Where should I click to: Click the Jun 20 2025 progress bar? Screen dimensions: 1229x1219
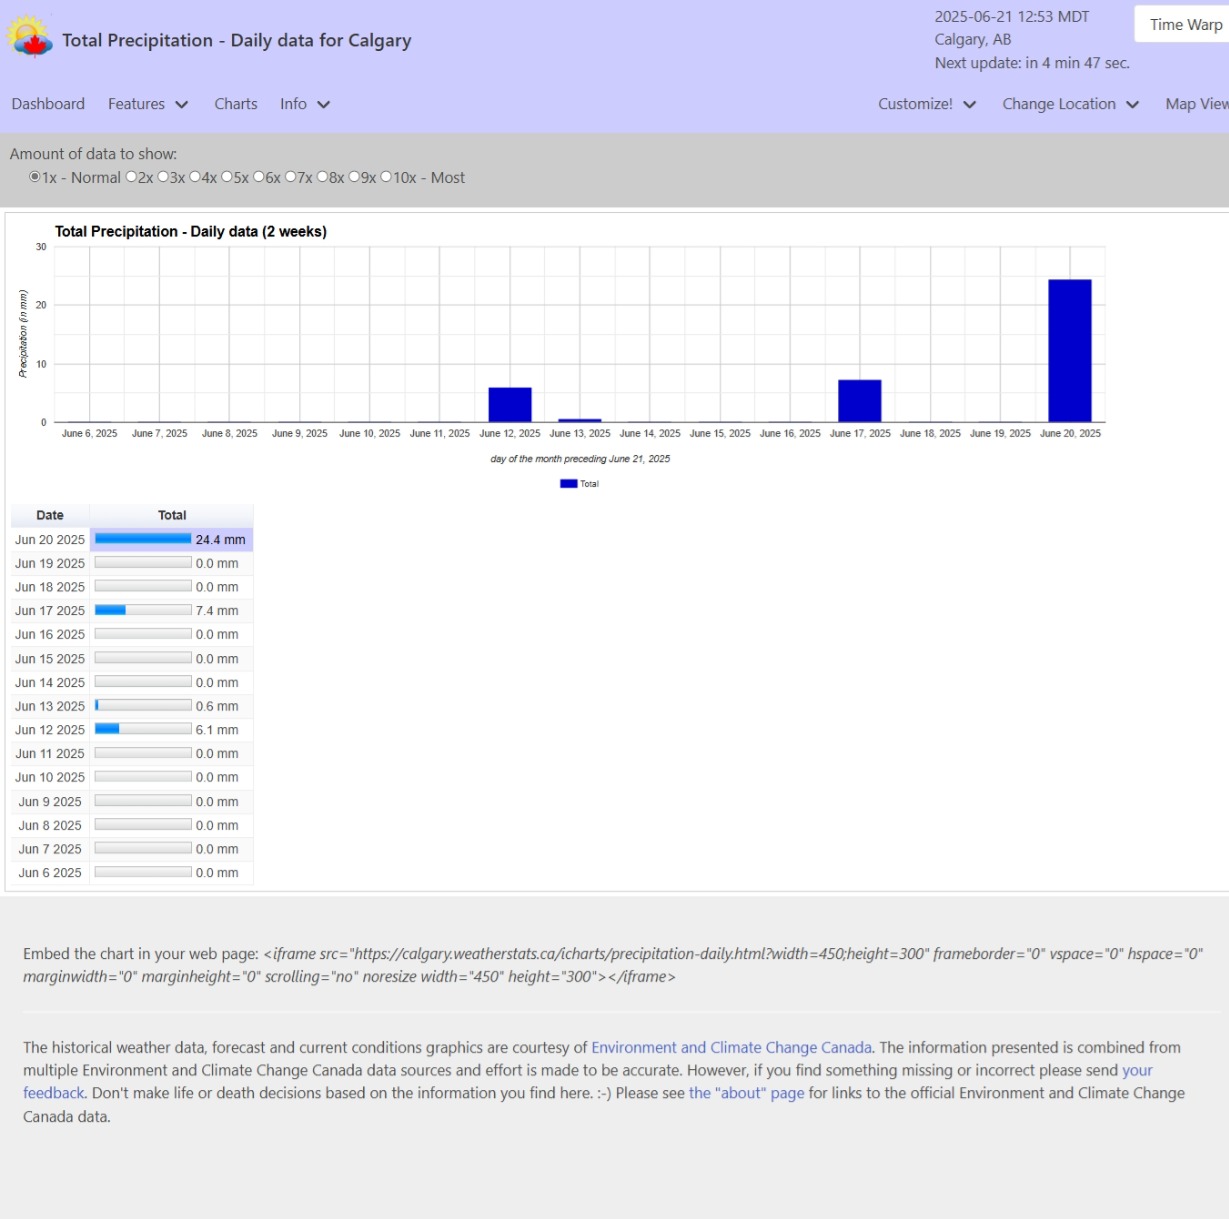coord(143,539)
